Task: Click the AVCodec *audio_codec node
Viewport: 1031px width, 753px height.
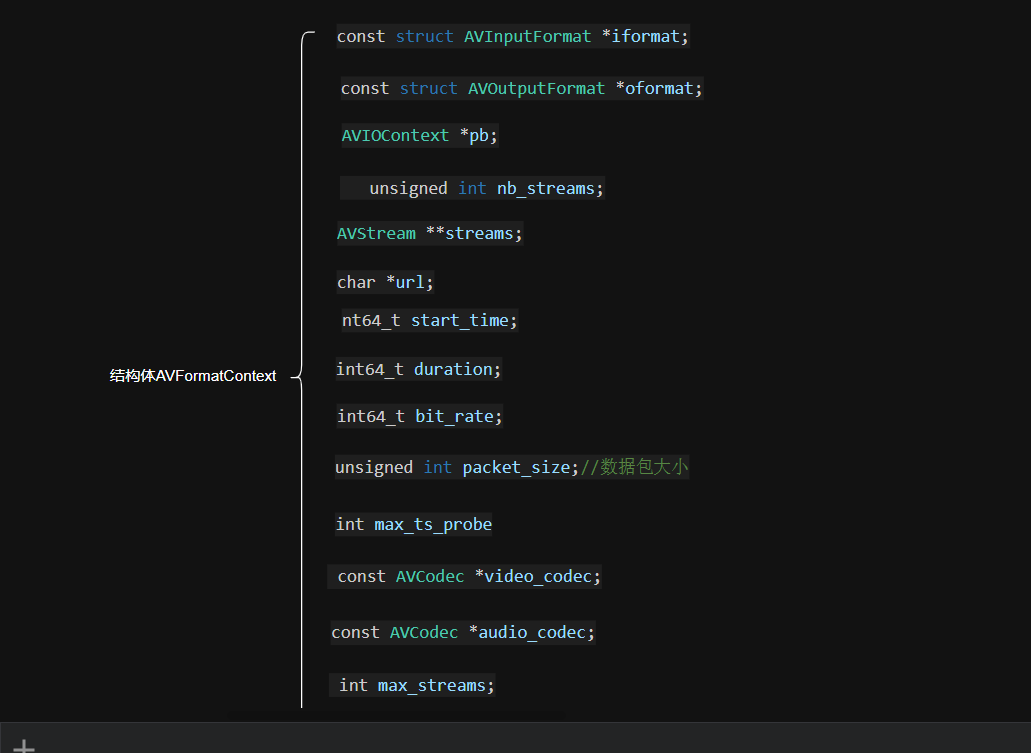Action: [x=463, y=632]
